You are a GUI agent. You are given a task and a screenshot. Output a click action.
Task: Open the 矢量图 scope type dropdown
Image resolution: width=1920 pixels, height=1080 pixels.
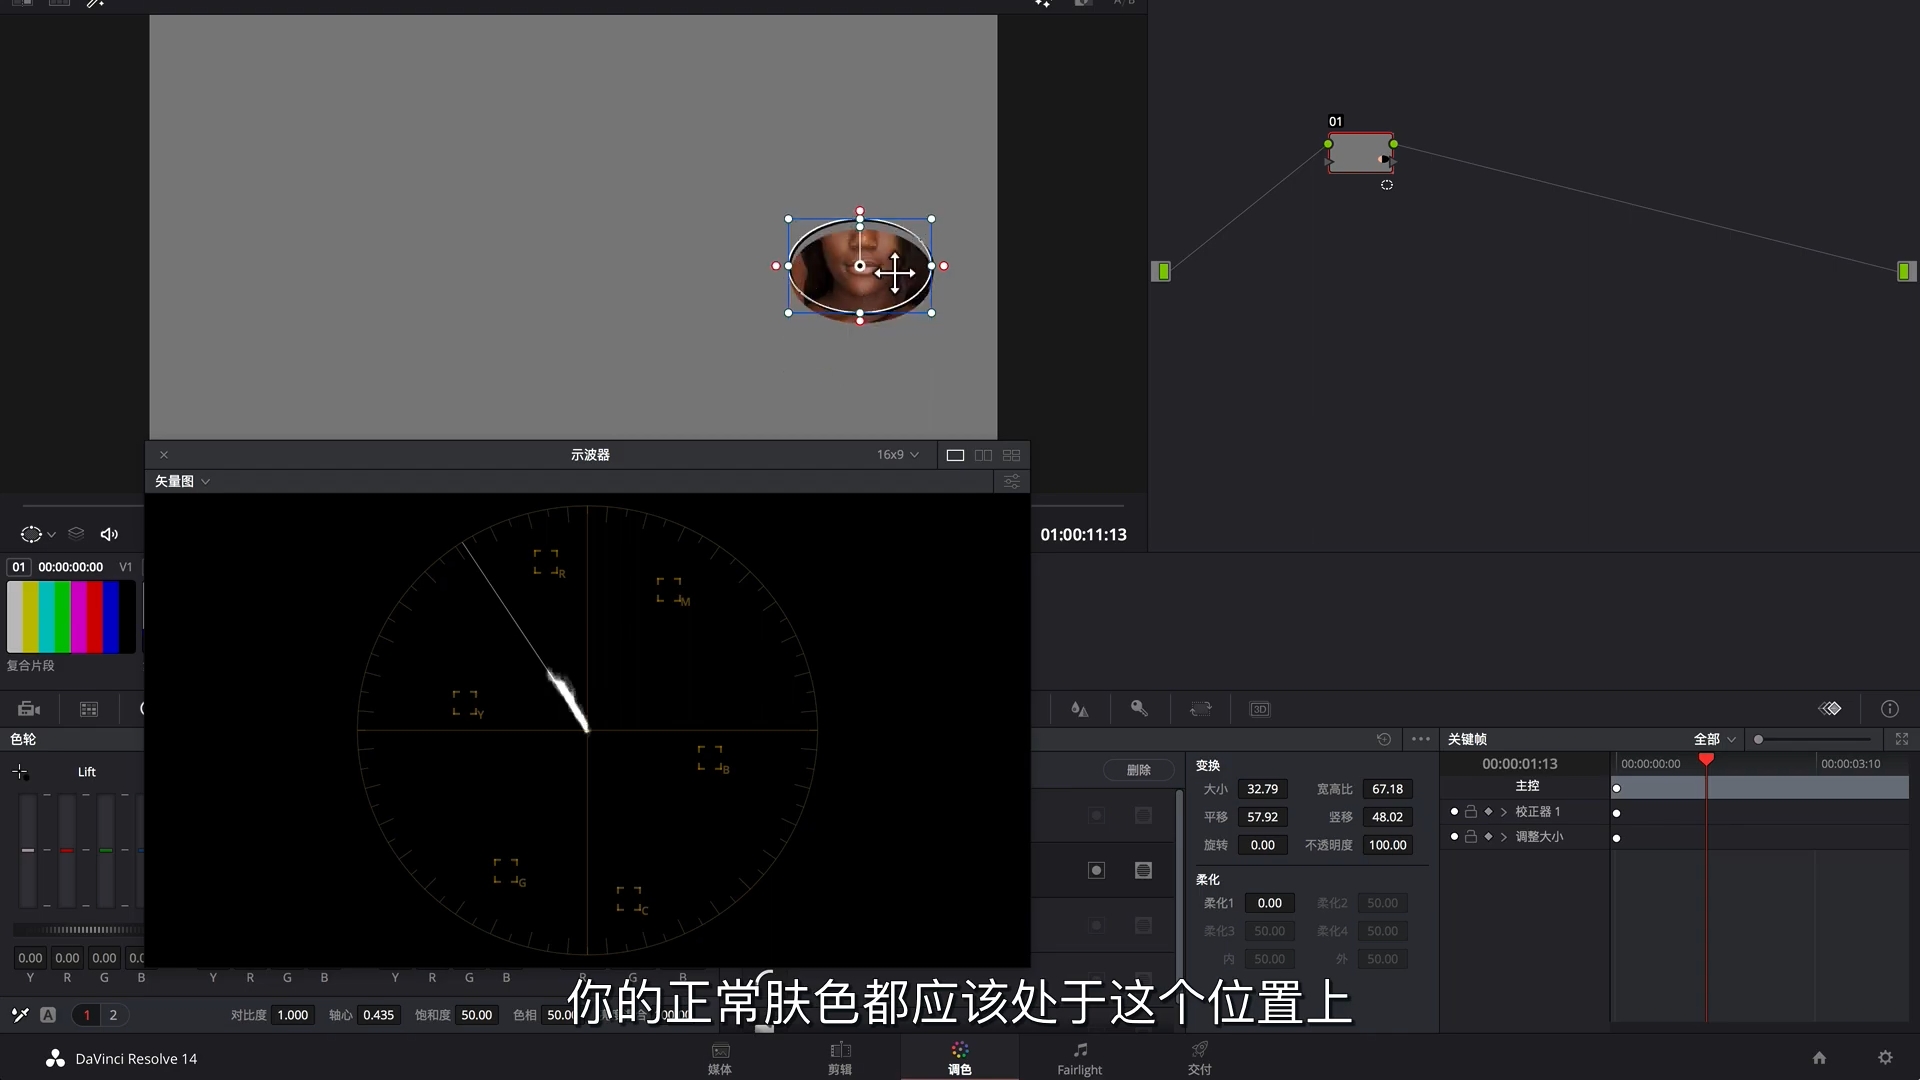(x=182, y=482)
